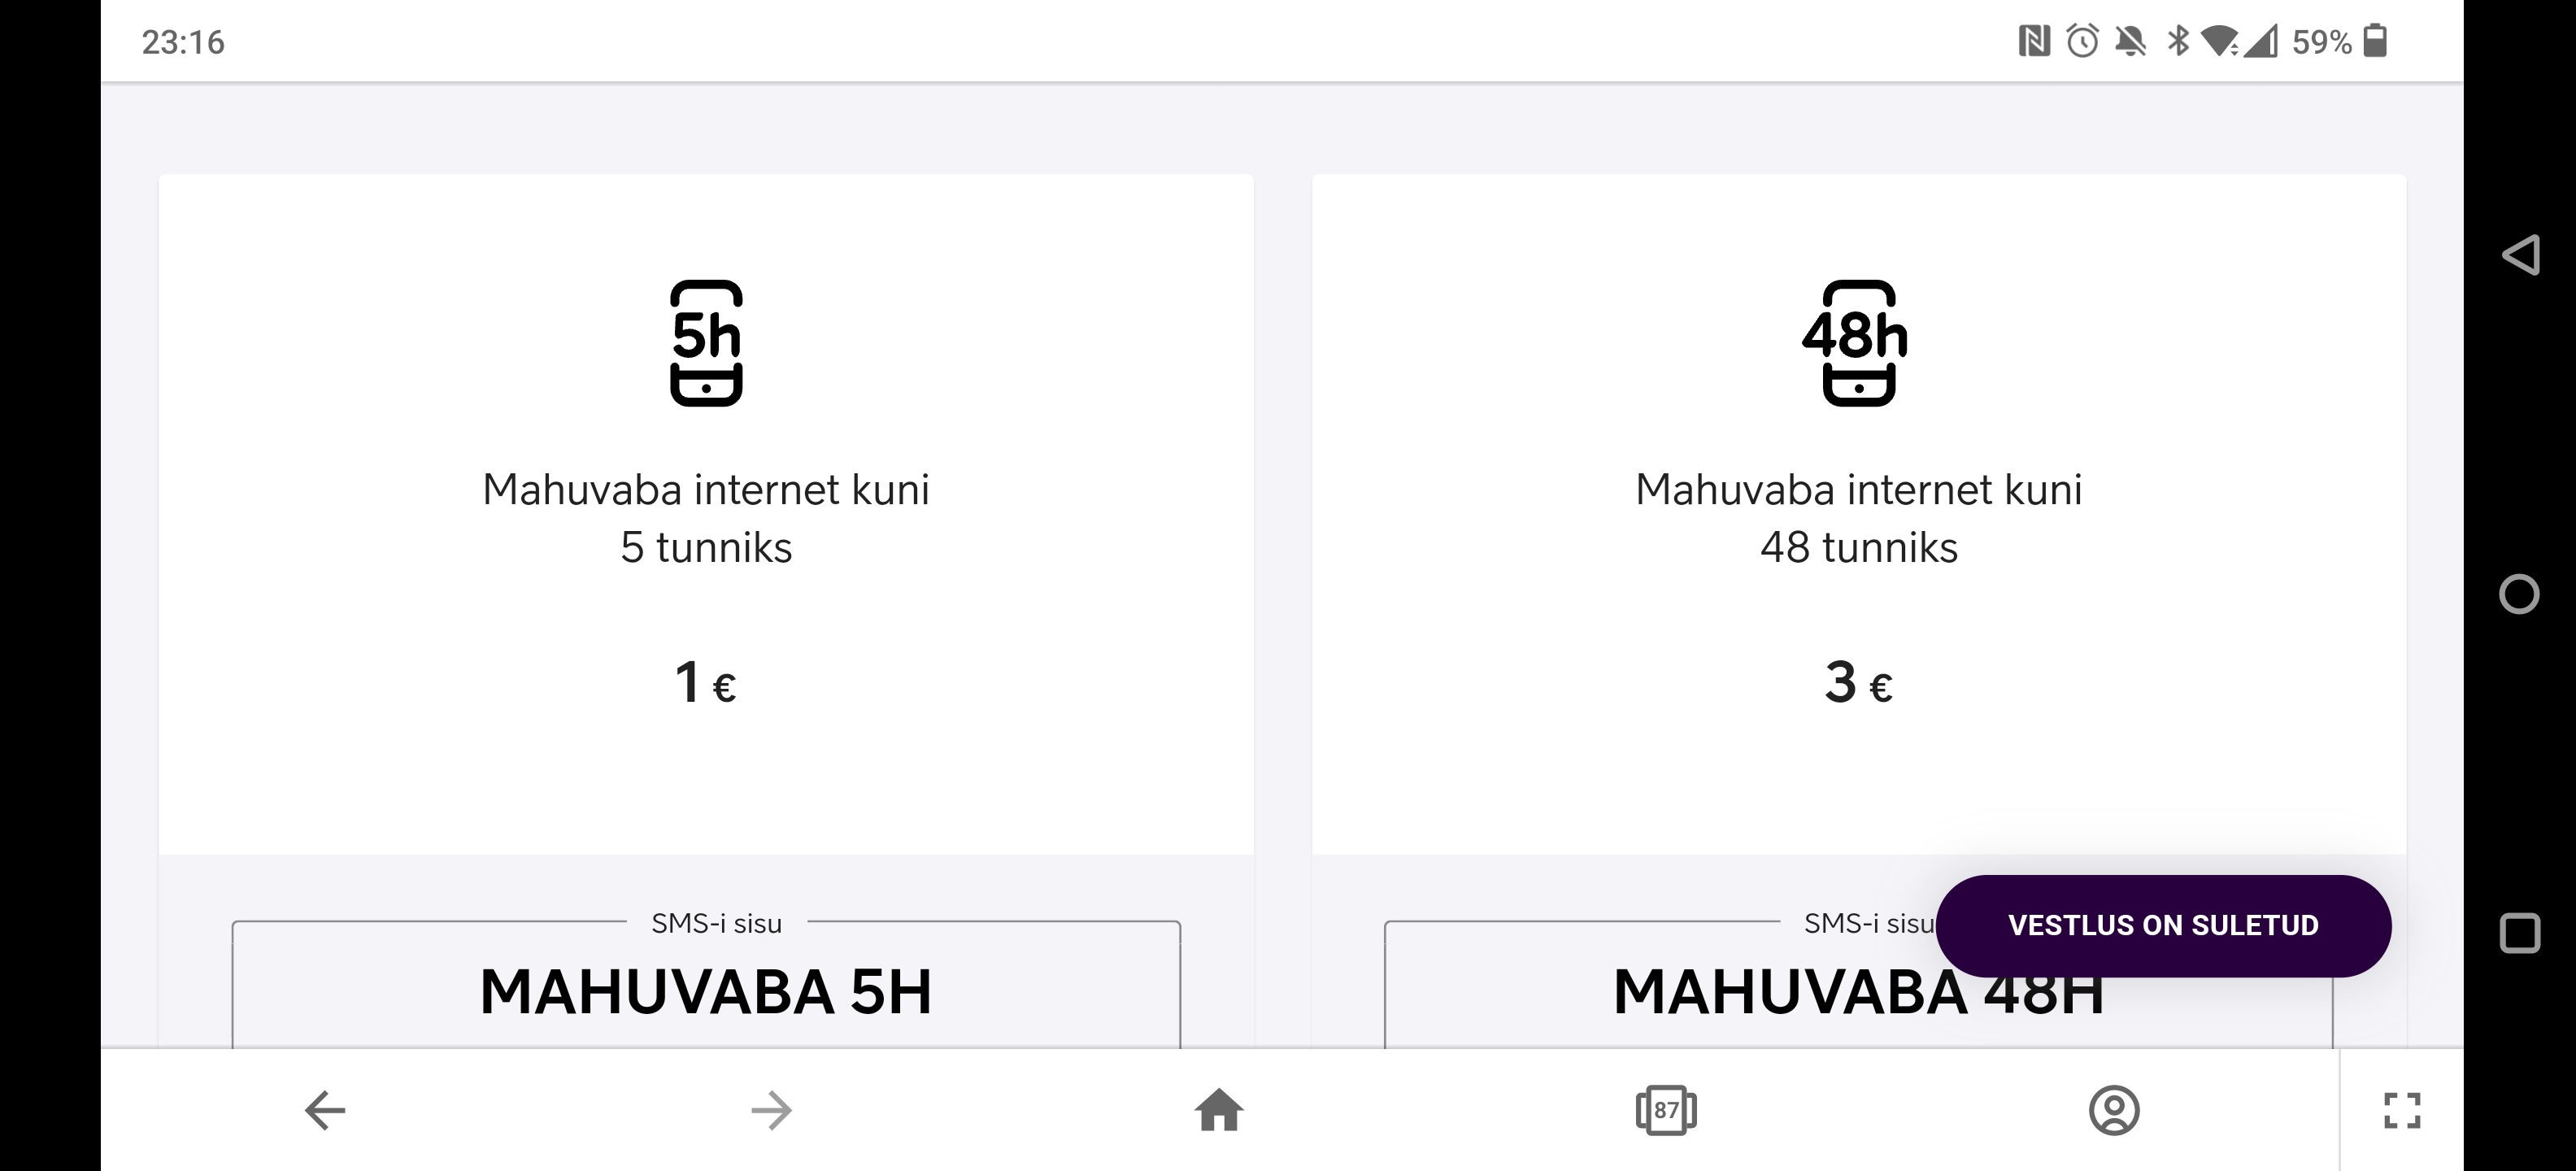Tap the Android recent apps square
Viewport: 2576px width, 1171px height.
2520,933
